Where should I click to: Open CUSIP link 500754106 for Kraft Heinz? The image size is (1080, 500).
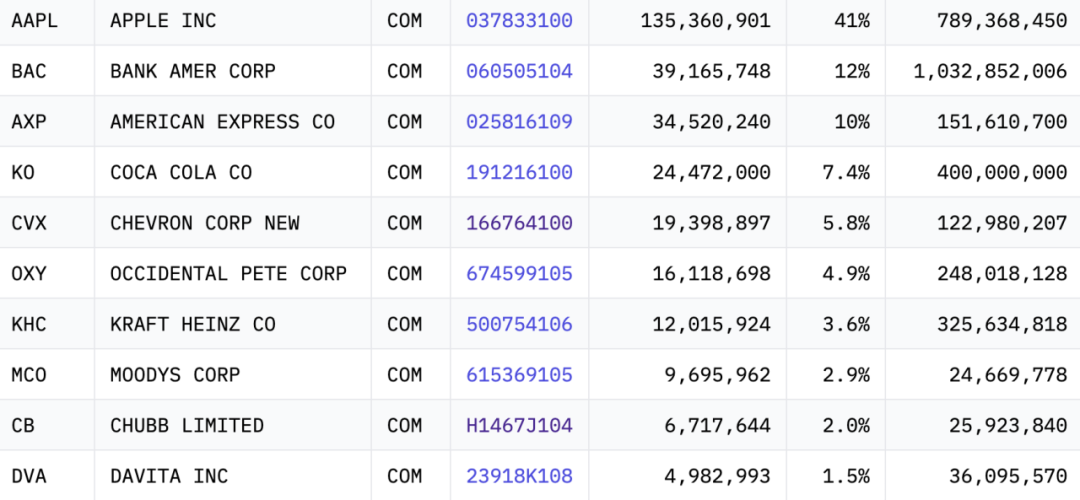519,324
